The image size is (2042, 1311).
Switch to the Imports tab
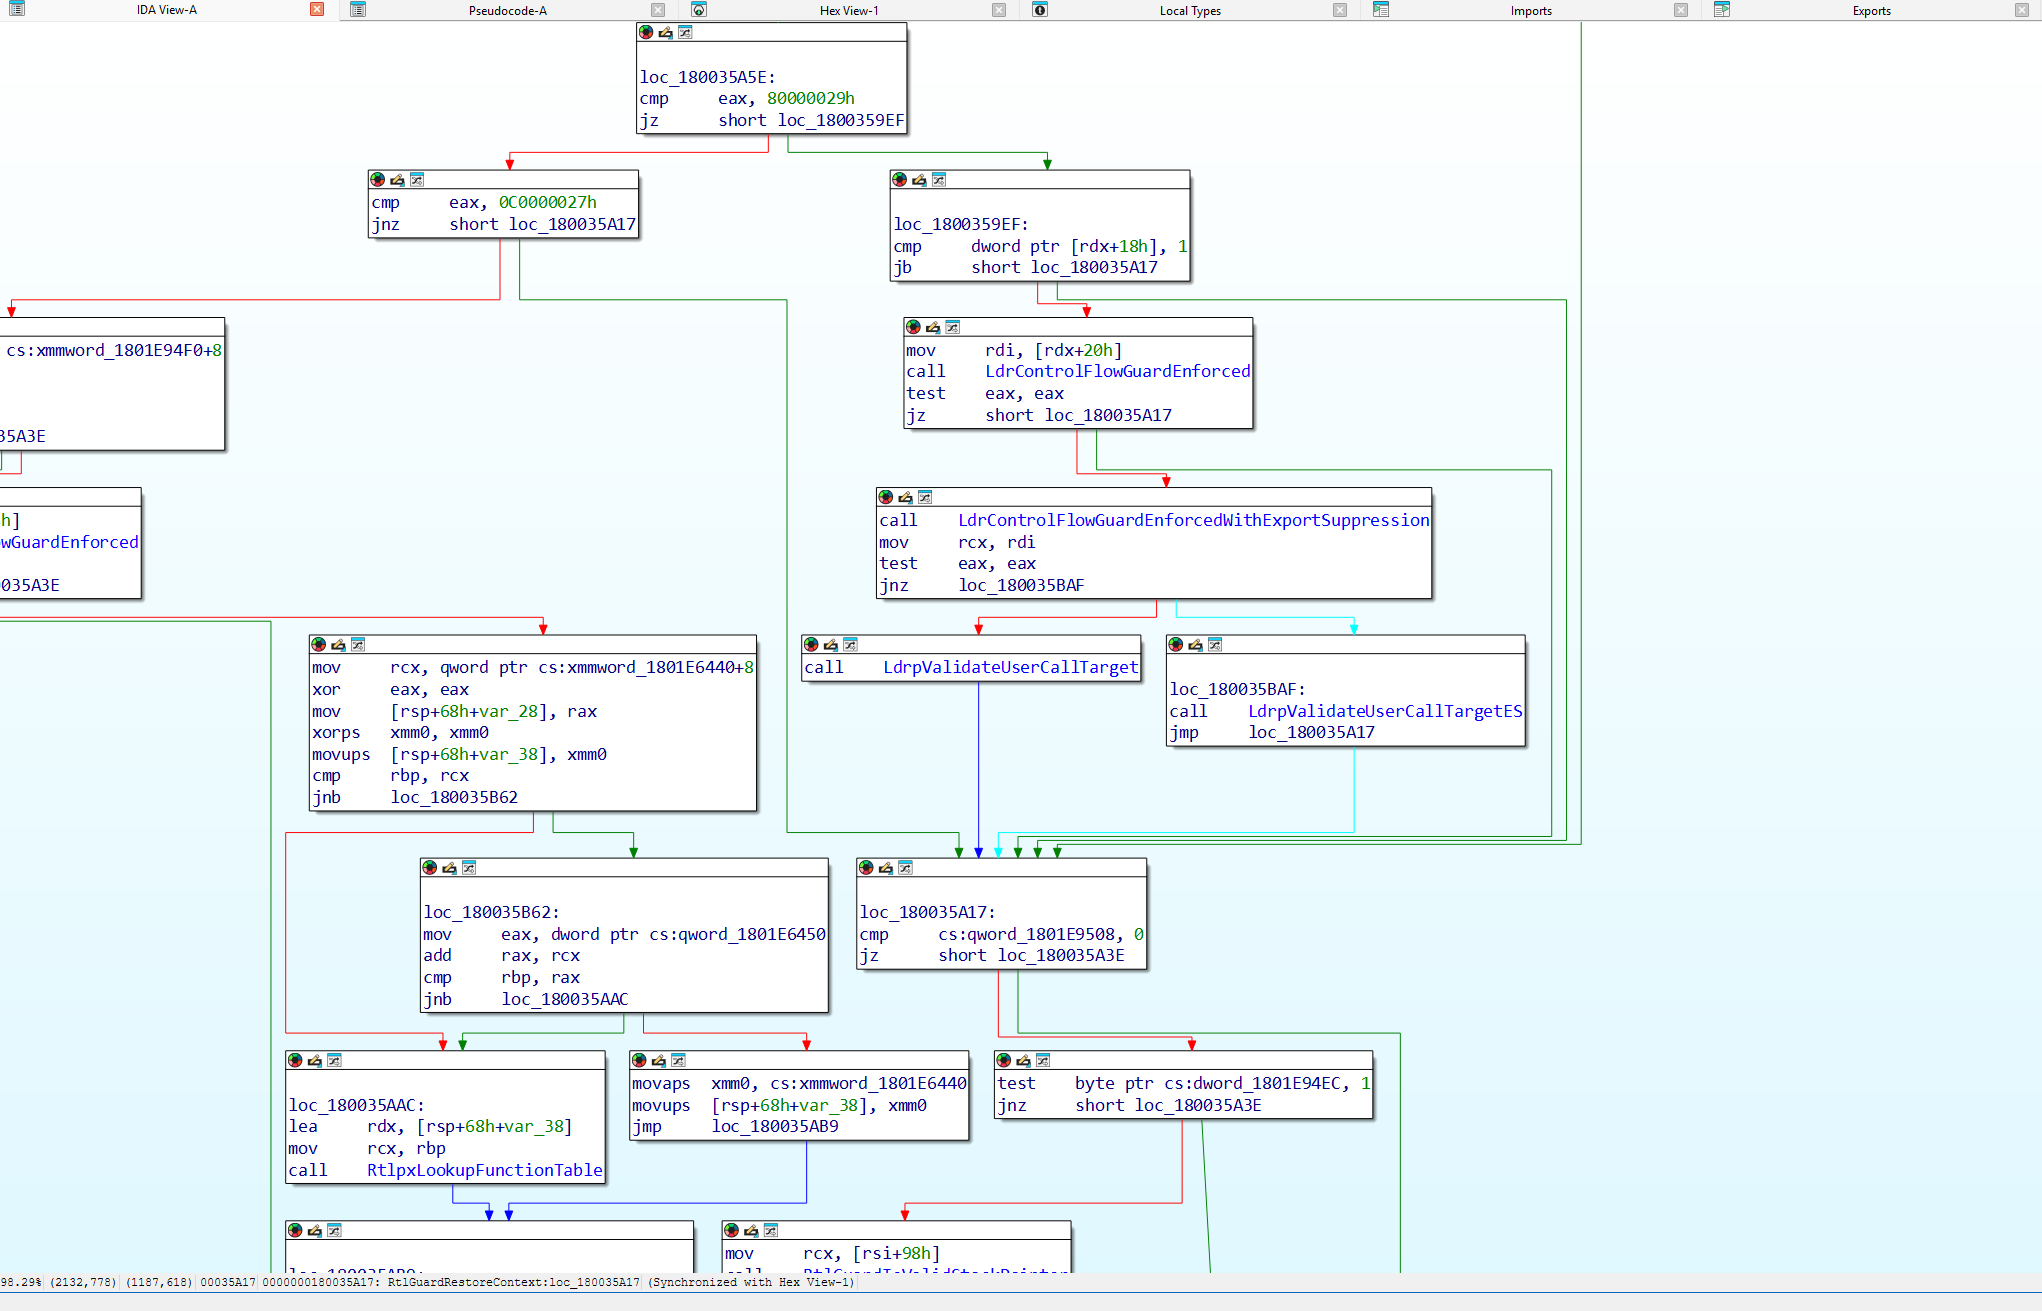coord(1531,10)
